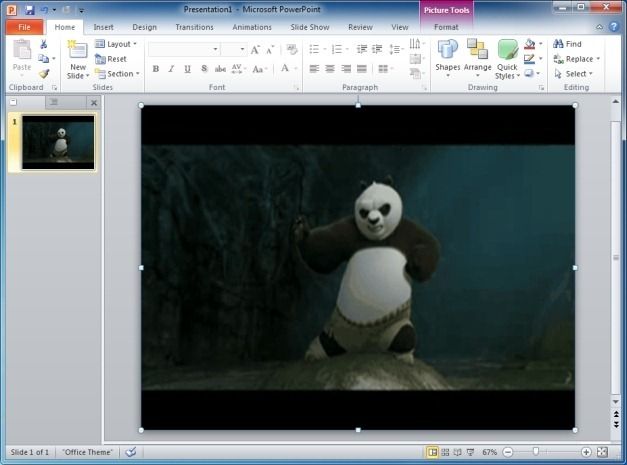Image resolution: width=627 pixels, height=465 pixels.
Task: Open the Picture Tools Format tab
Action: click(x=446, y=27)
